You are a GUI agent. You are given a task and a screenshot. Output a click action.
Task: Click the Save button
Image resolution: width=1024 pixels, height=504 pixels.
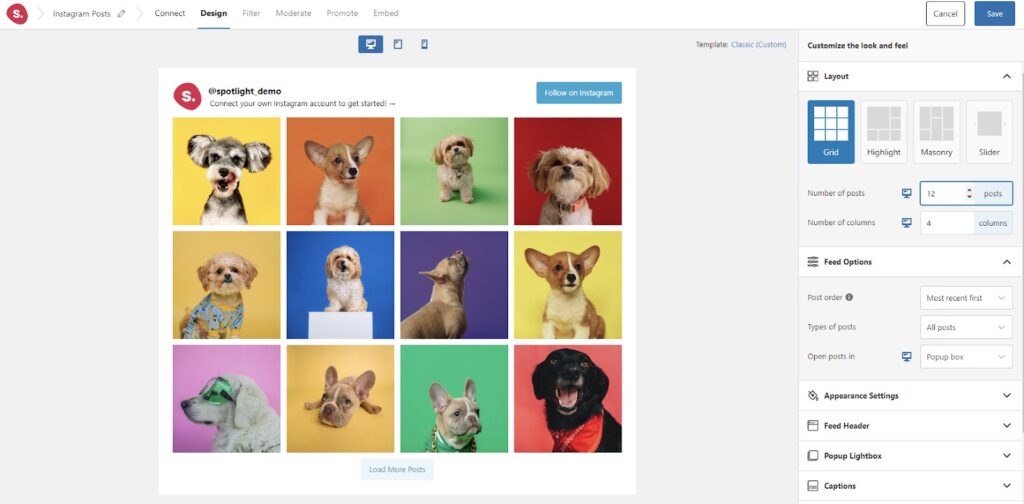click(995, 14)
